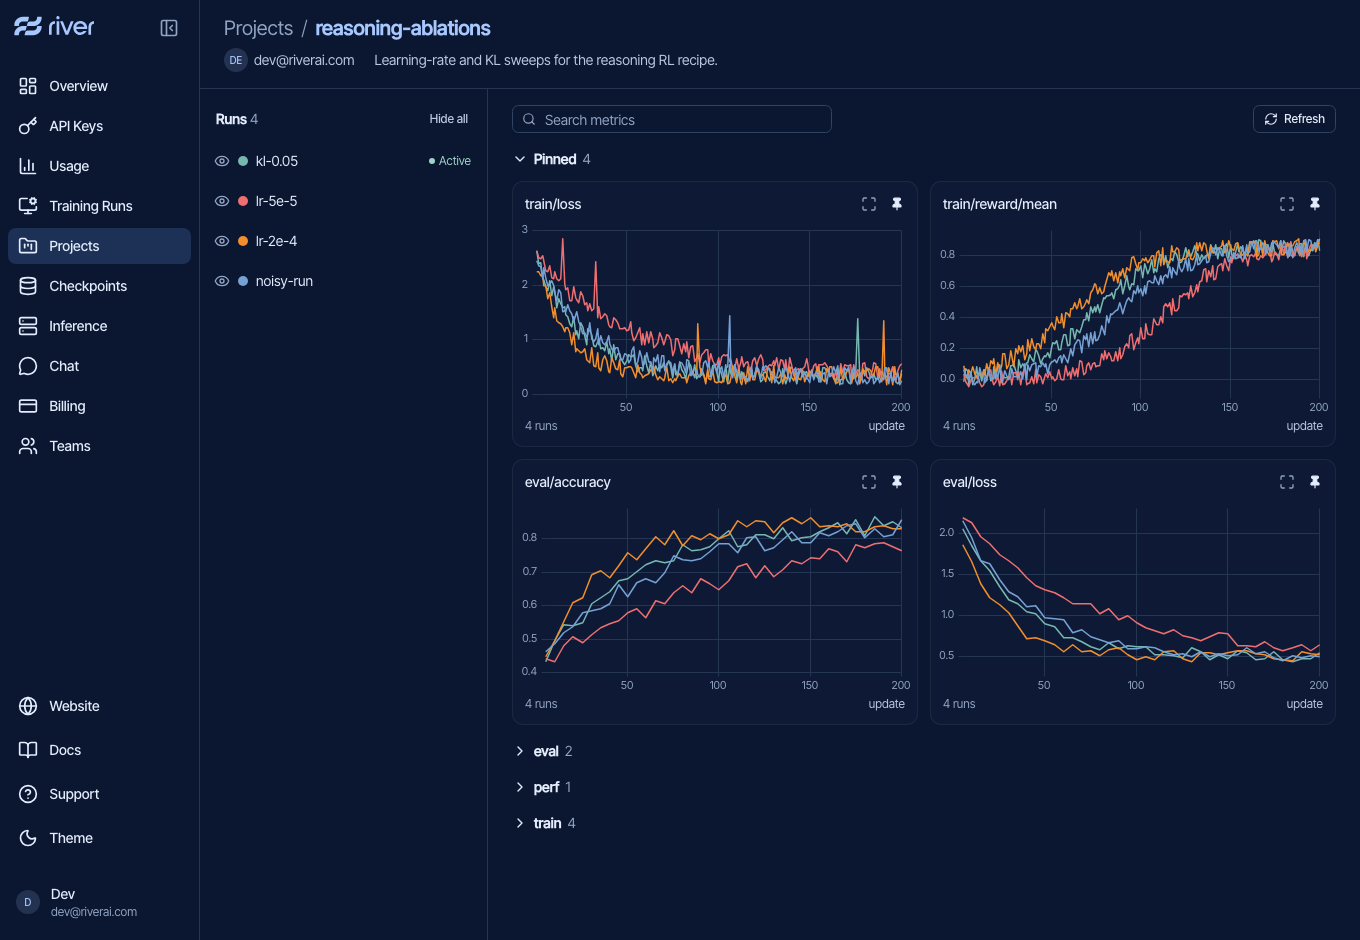The image size is (1360, 940).
Task: Open the Billing page
Action: tap(99, 406)
